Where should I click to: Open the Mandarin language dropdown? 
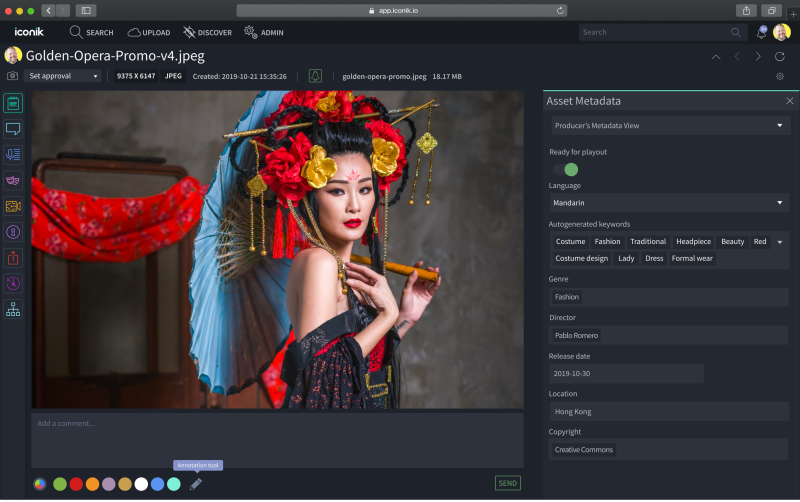[669, 203]
